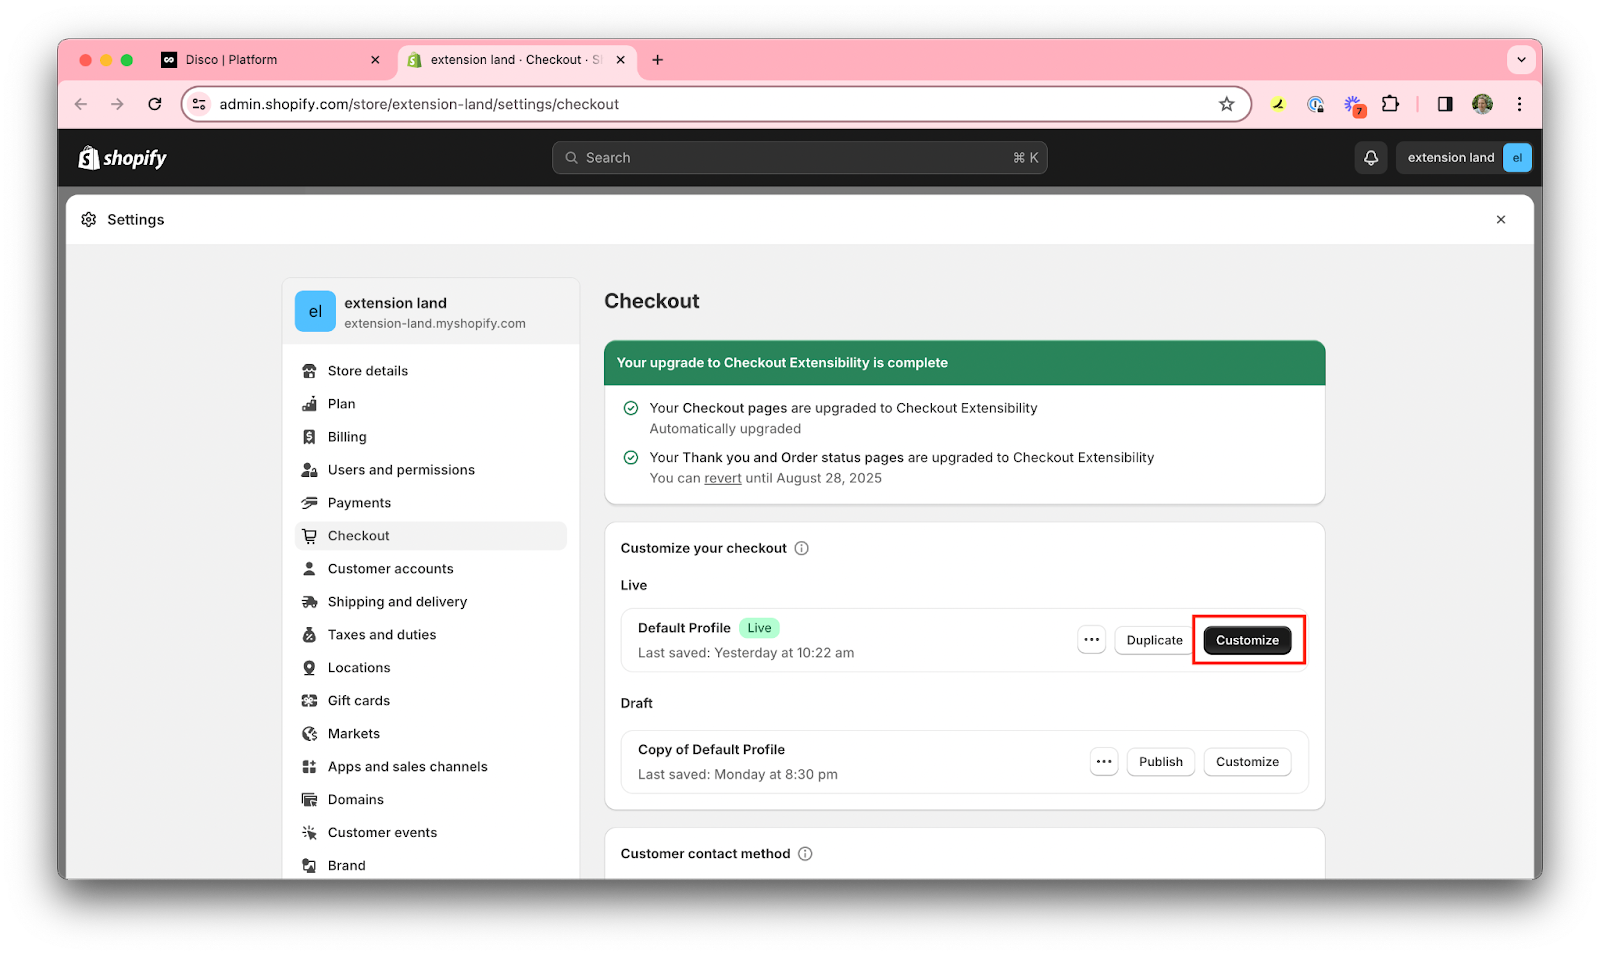The image size is (1600, 955).
Task: Focus the Shopify Search field
Action: click(x=800, y=158)
